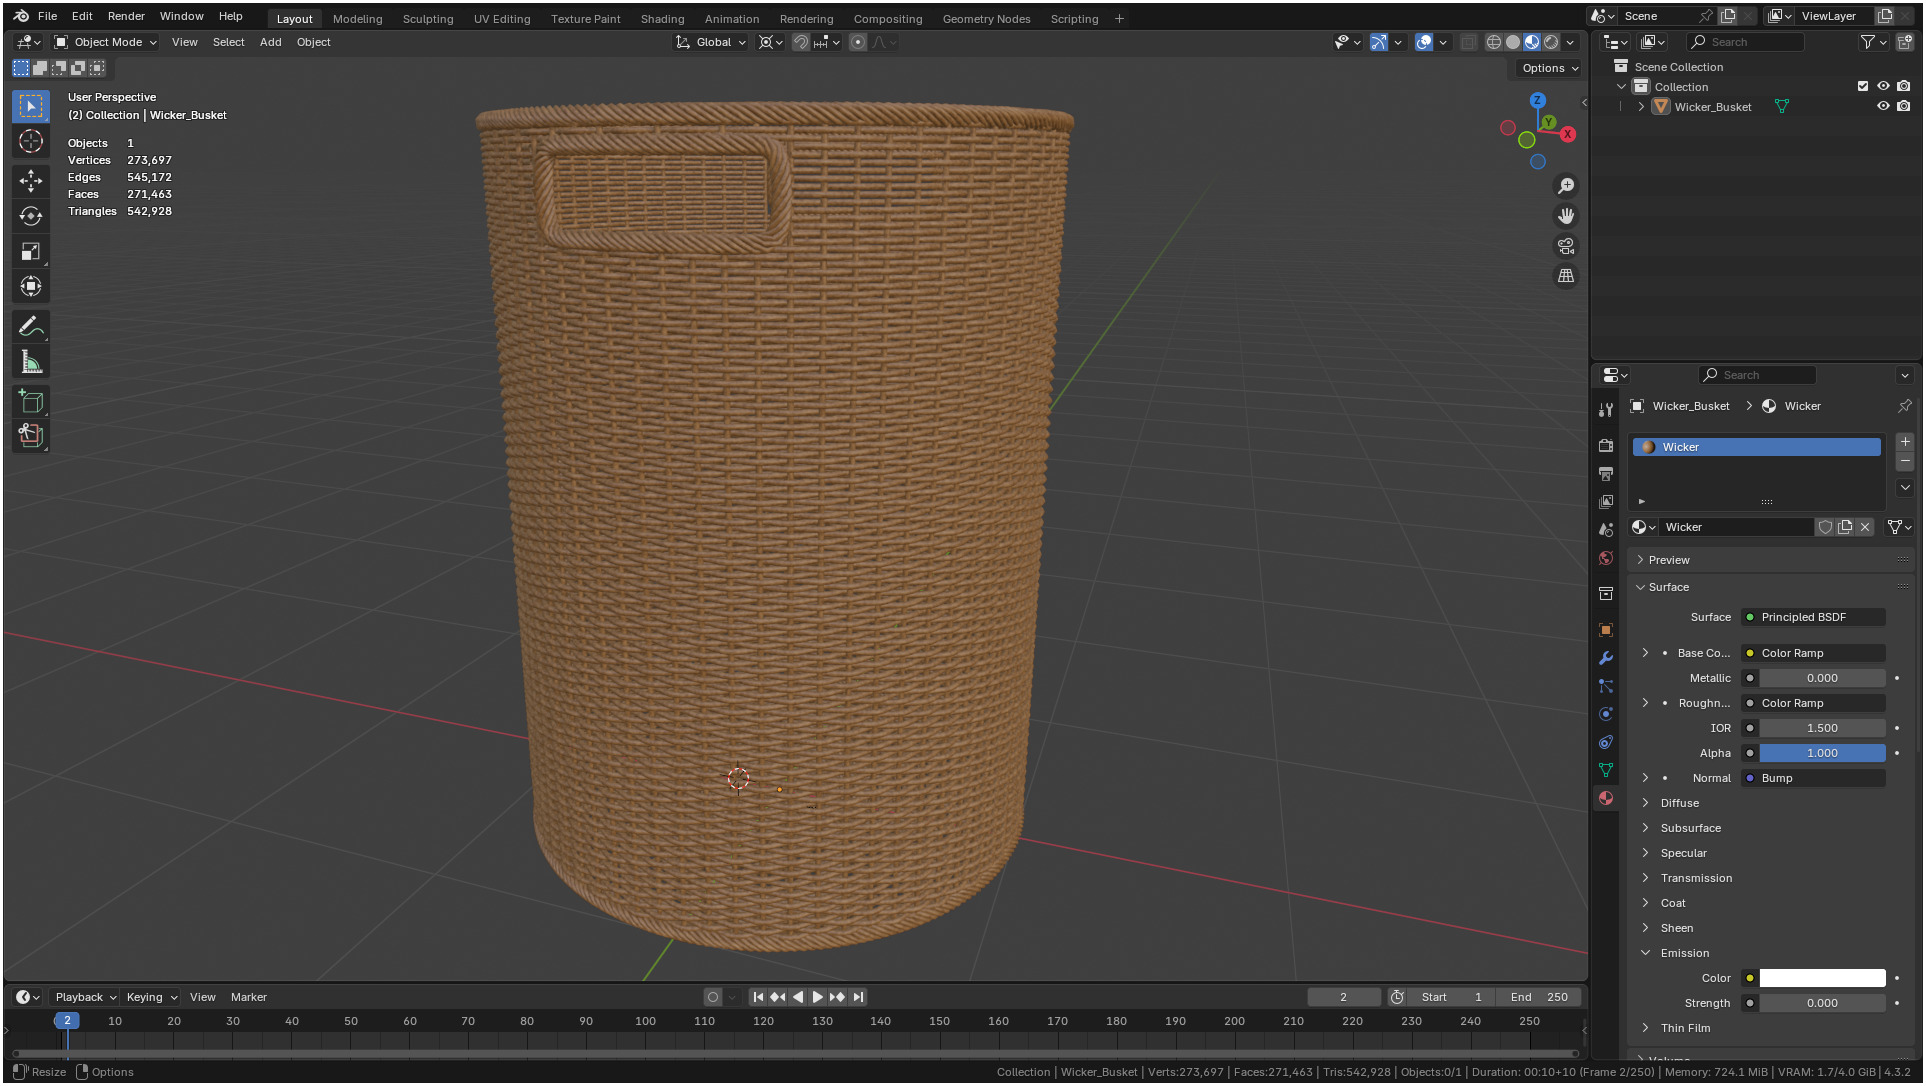Open the View Layer properties tab

(1606, 502)
